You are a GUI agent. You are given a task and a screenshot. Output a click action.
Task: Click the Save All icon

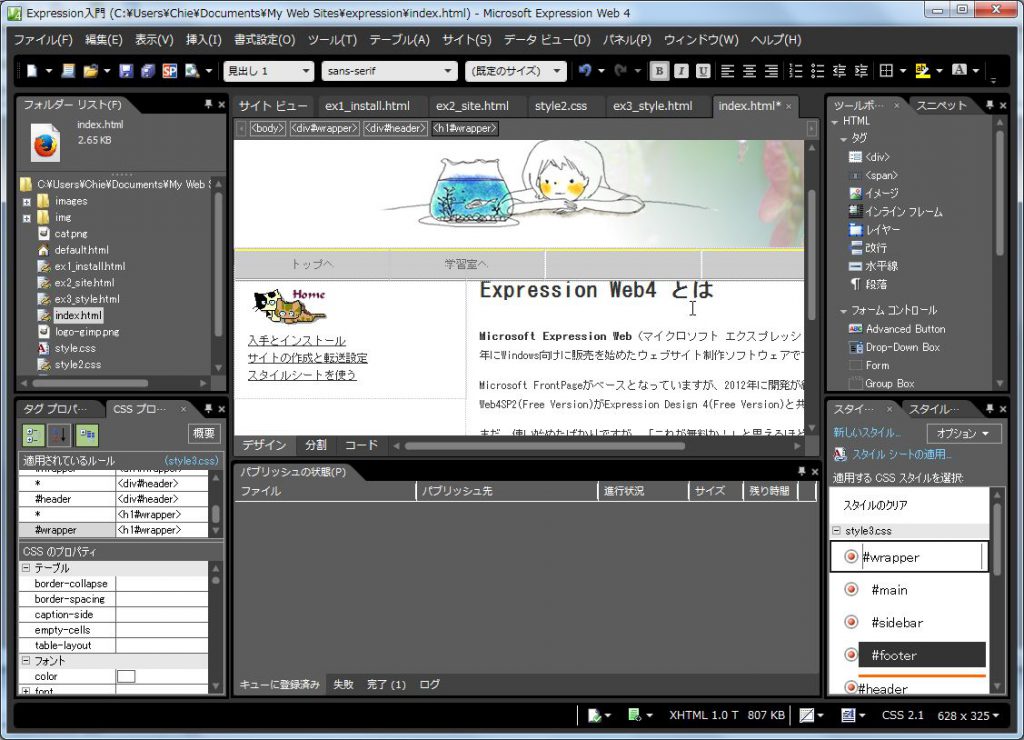148,71
